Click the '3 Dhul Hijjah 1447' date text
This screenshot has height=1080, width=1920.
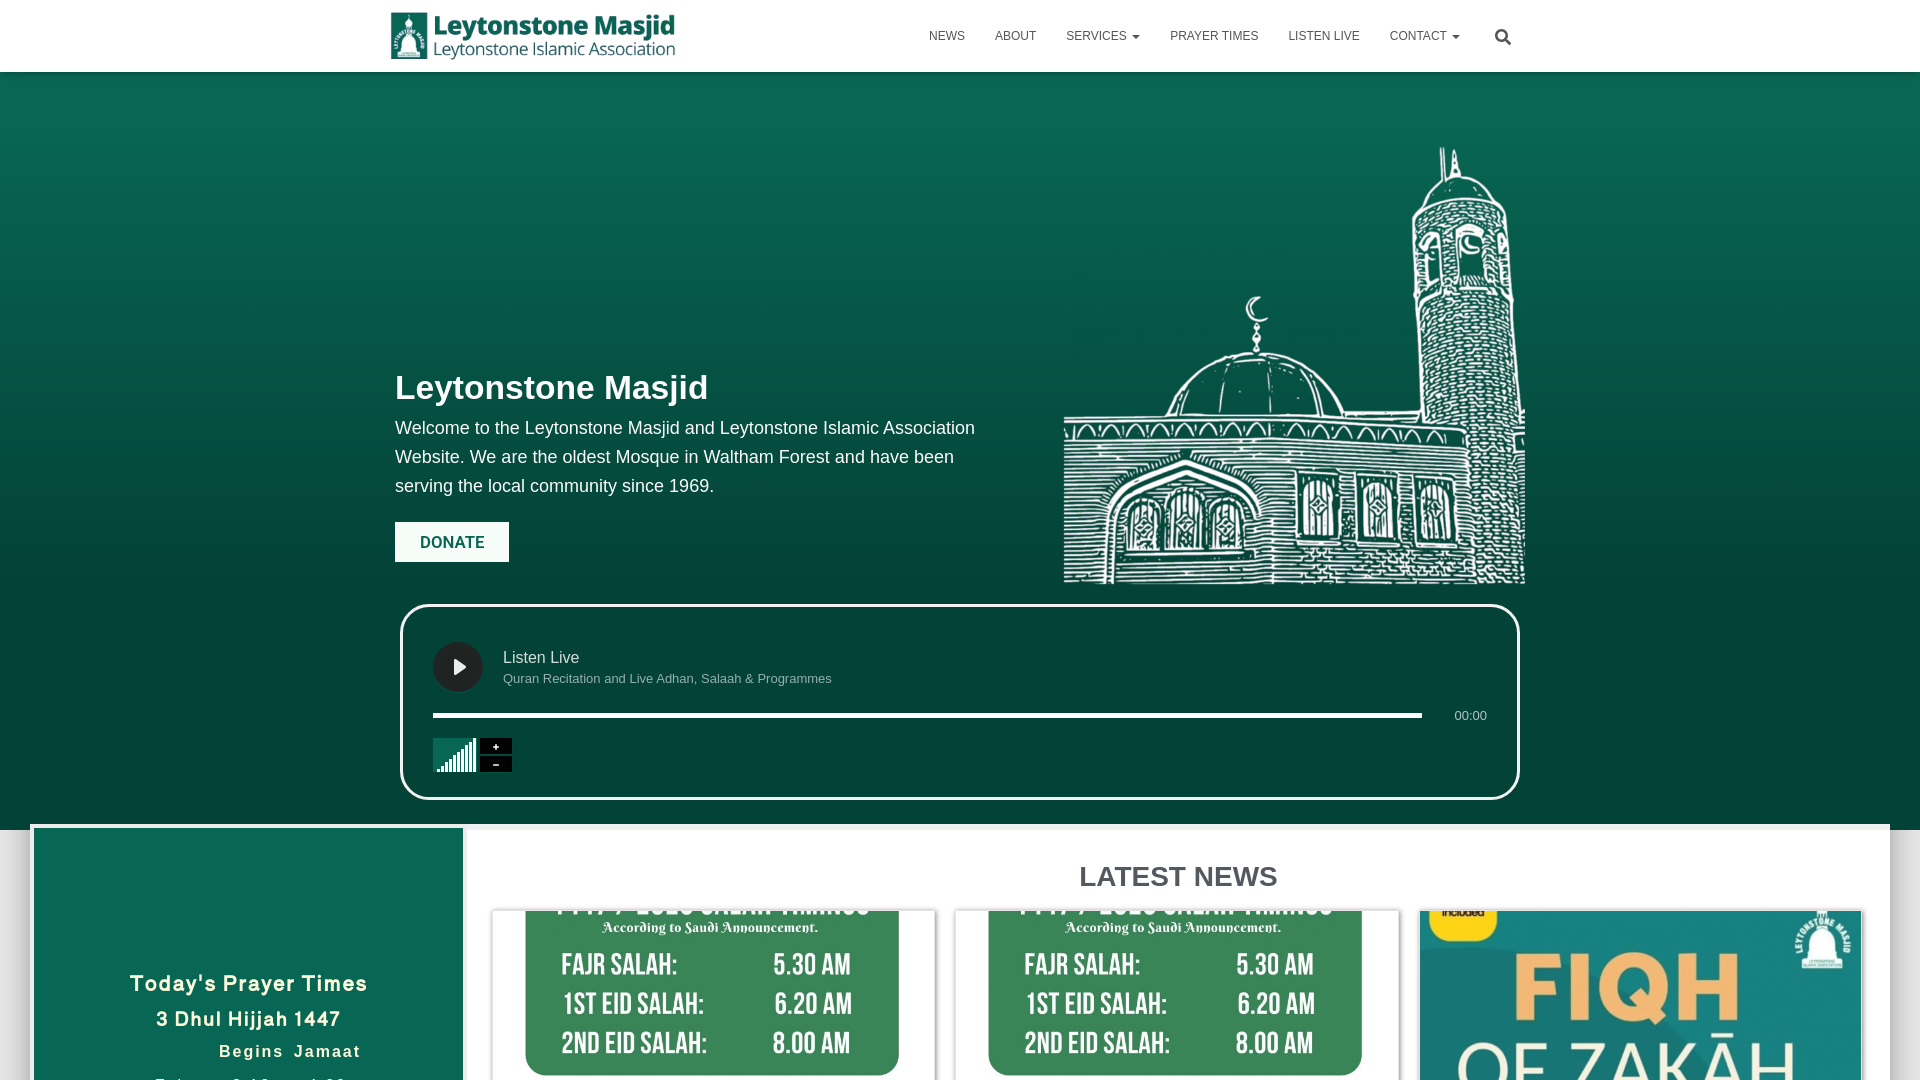pos(249,1019)
